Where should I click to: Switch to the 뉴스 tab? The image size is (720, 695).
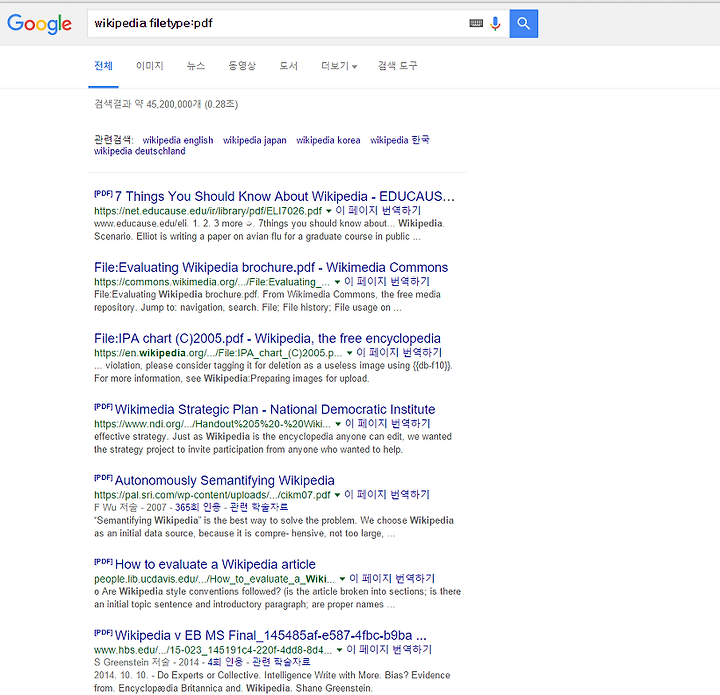[196, 66]
